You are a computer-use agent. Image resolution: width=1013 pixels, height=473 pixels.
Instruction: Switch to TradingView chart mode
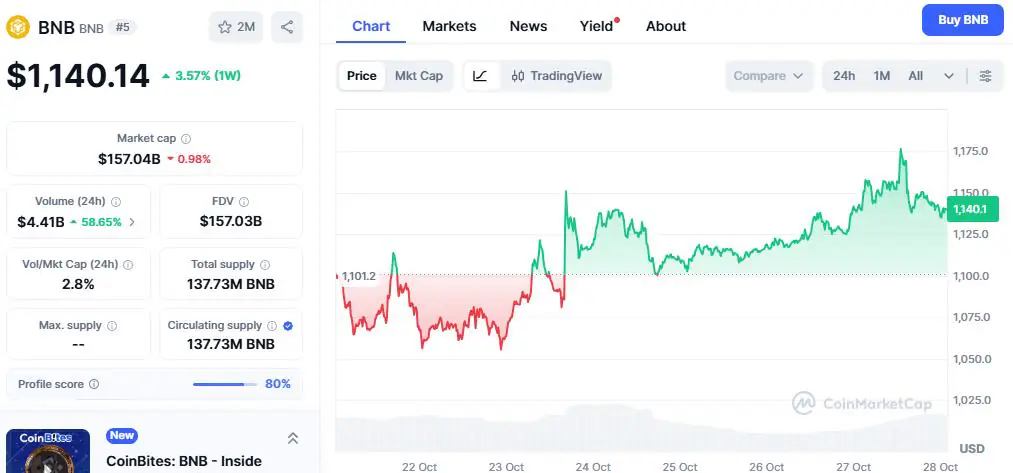[x=556, y=76]
